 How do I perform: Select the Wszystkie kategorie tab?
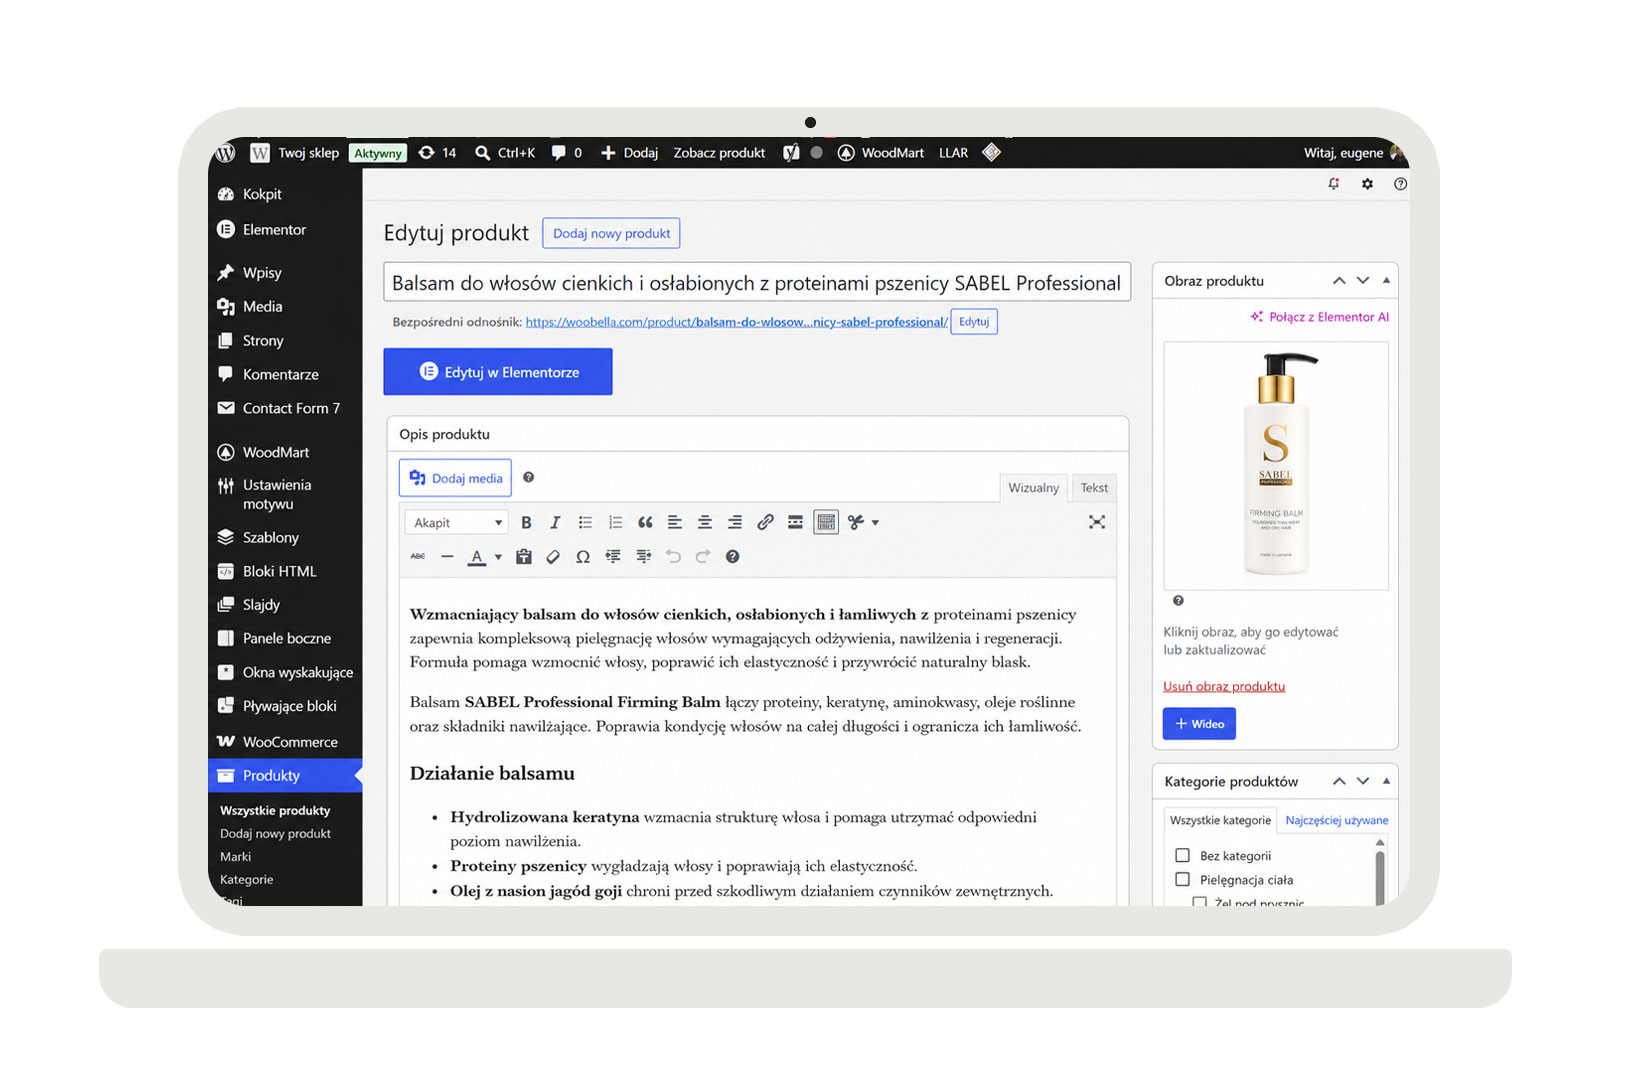[x=1220, y=820]
